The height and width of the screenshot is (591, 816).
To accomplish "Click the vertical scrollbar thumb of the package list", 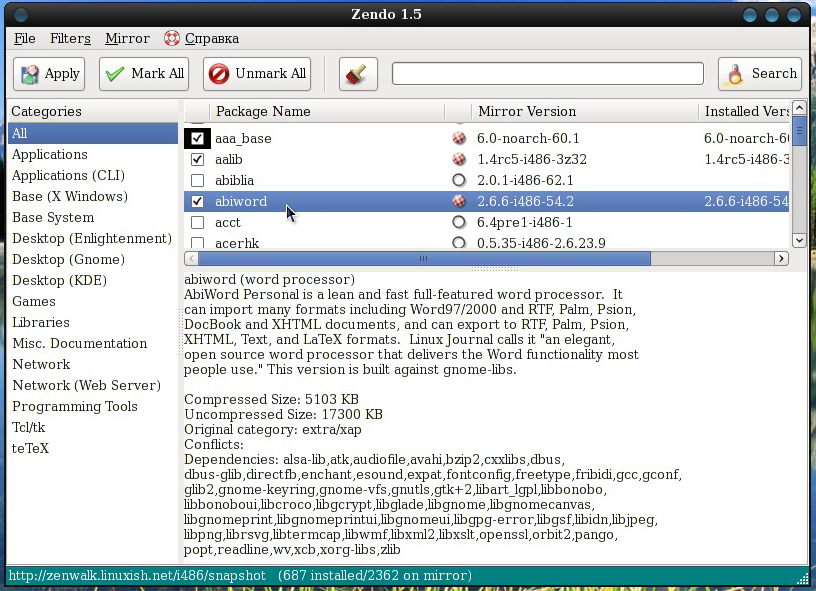I will pyautogui.click(x=799, y=130).
